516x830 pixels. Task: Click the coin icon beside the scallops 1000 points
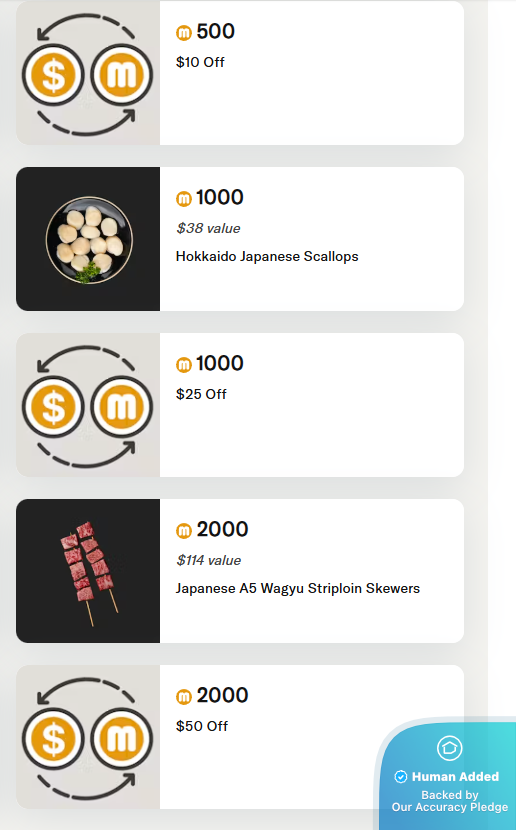coord(184,199)
